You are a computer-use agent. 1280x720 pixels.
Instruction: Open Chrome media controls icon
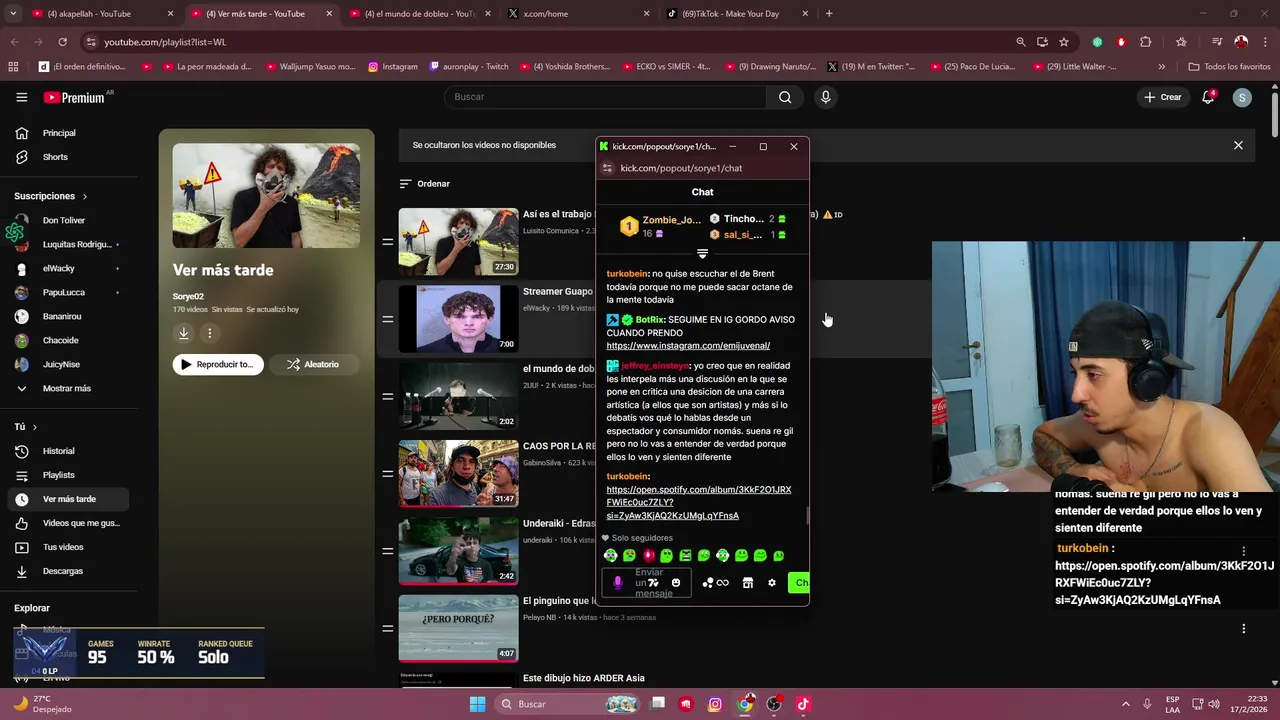pyautogui.click(x=1216, y=42)
